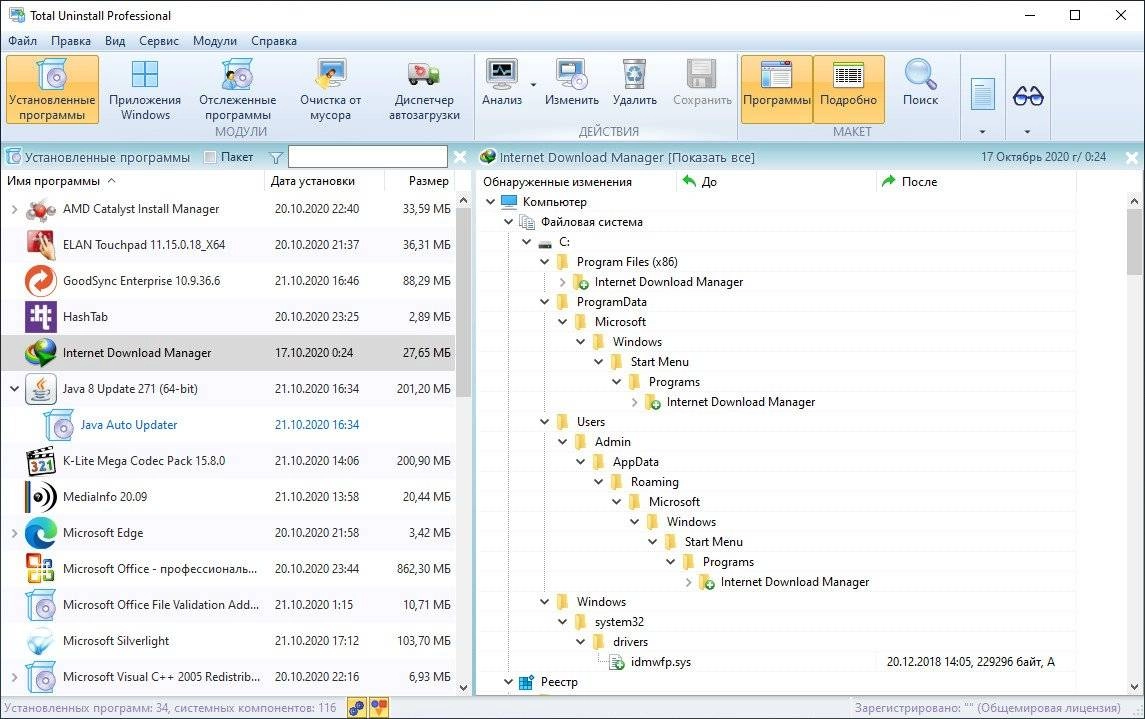Click the ELAN Touchpad program icon
The height and width of the screenshot is (719, 1145).
[41, 245]
